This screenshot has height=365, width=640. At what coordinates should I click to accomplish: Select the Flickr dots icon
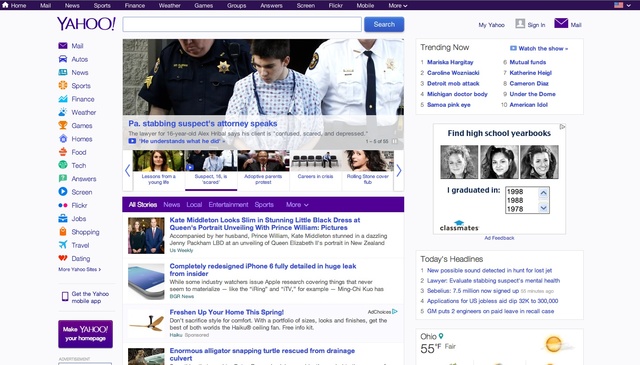coord(63,205)
